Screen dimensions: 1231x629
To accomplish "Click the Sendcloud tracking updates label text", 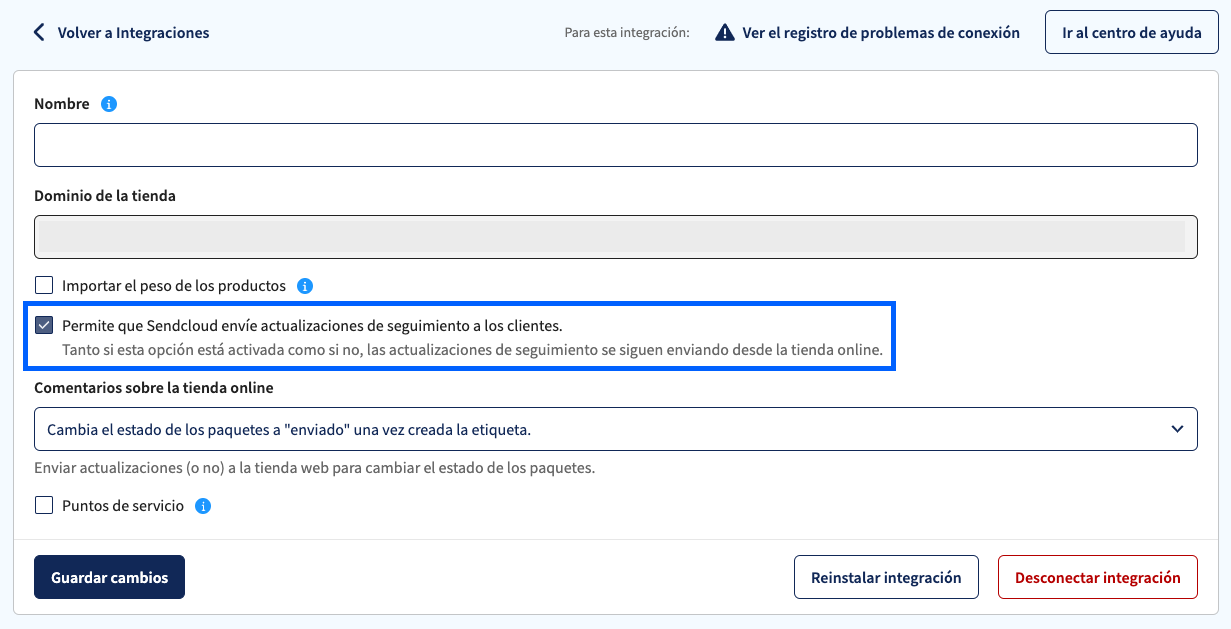I will pyautogui.click(x=312, y=325).
